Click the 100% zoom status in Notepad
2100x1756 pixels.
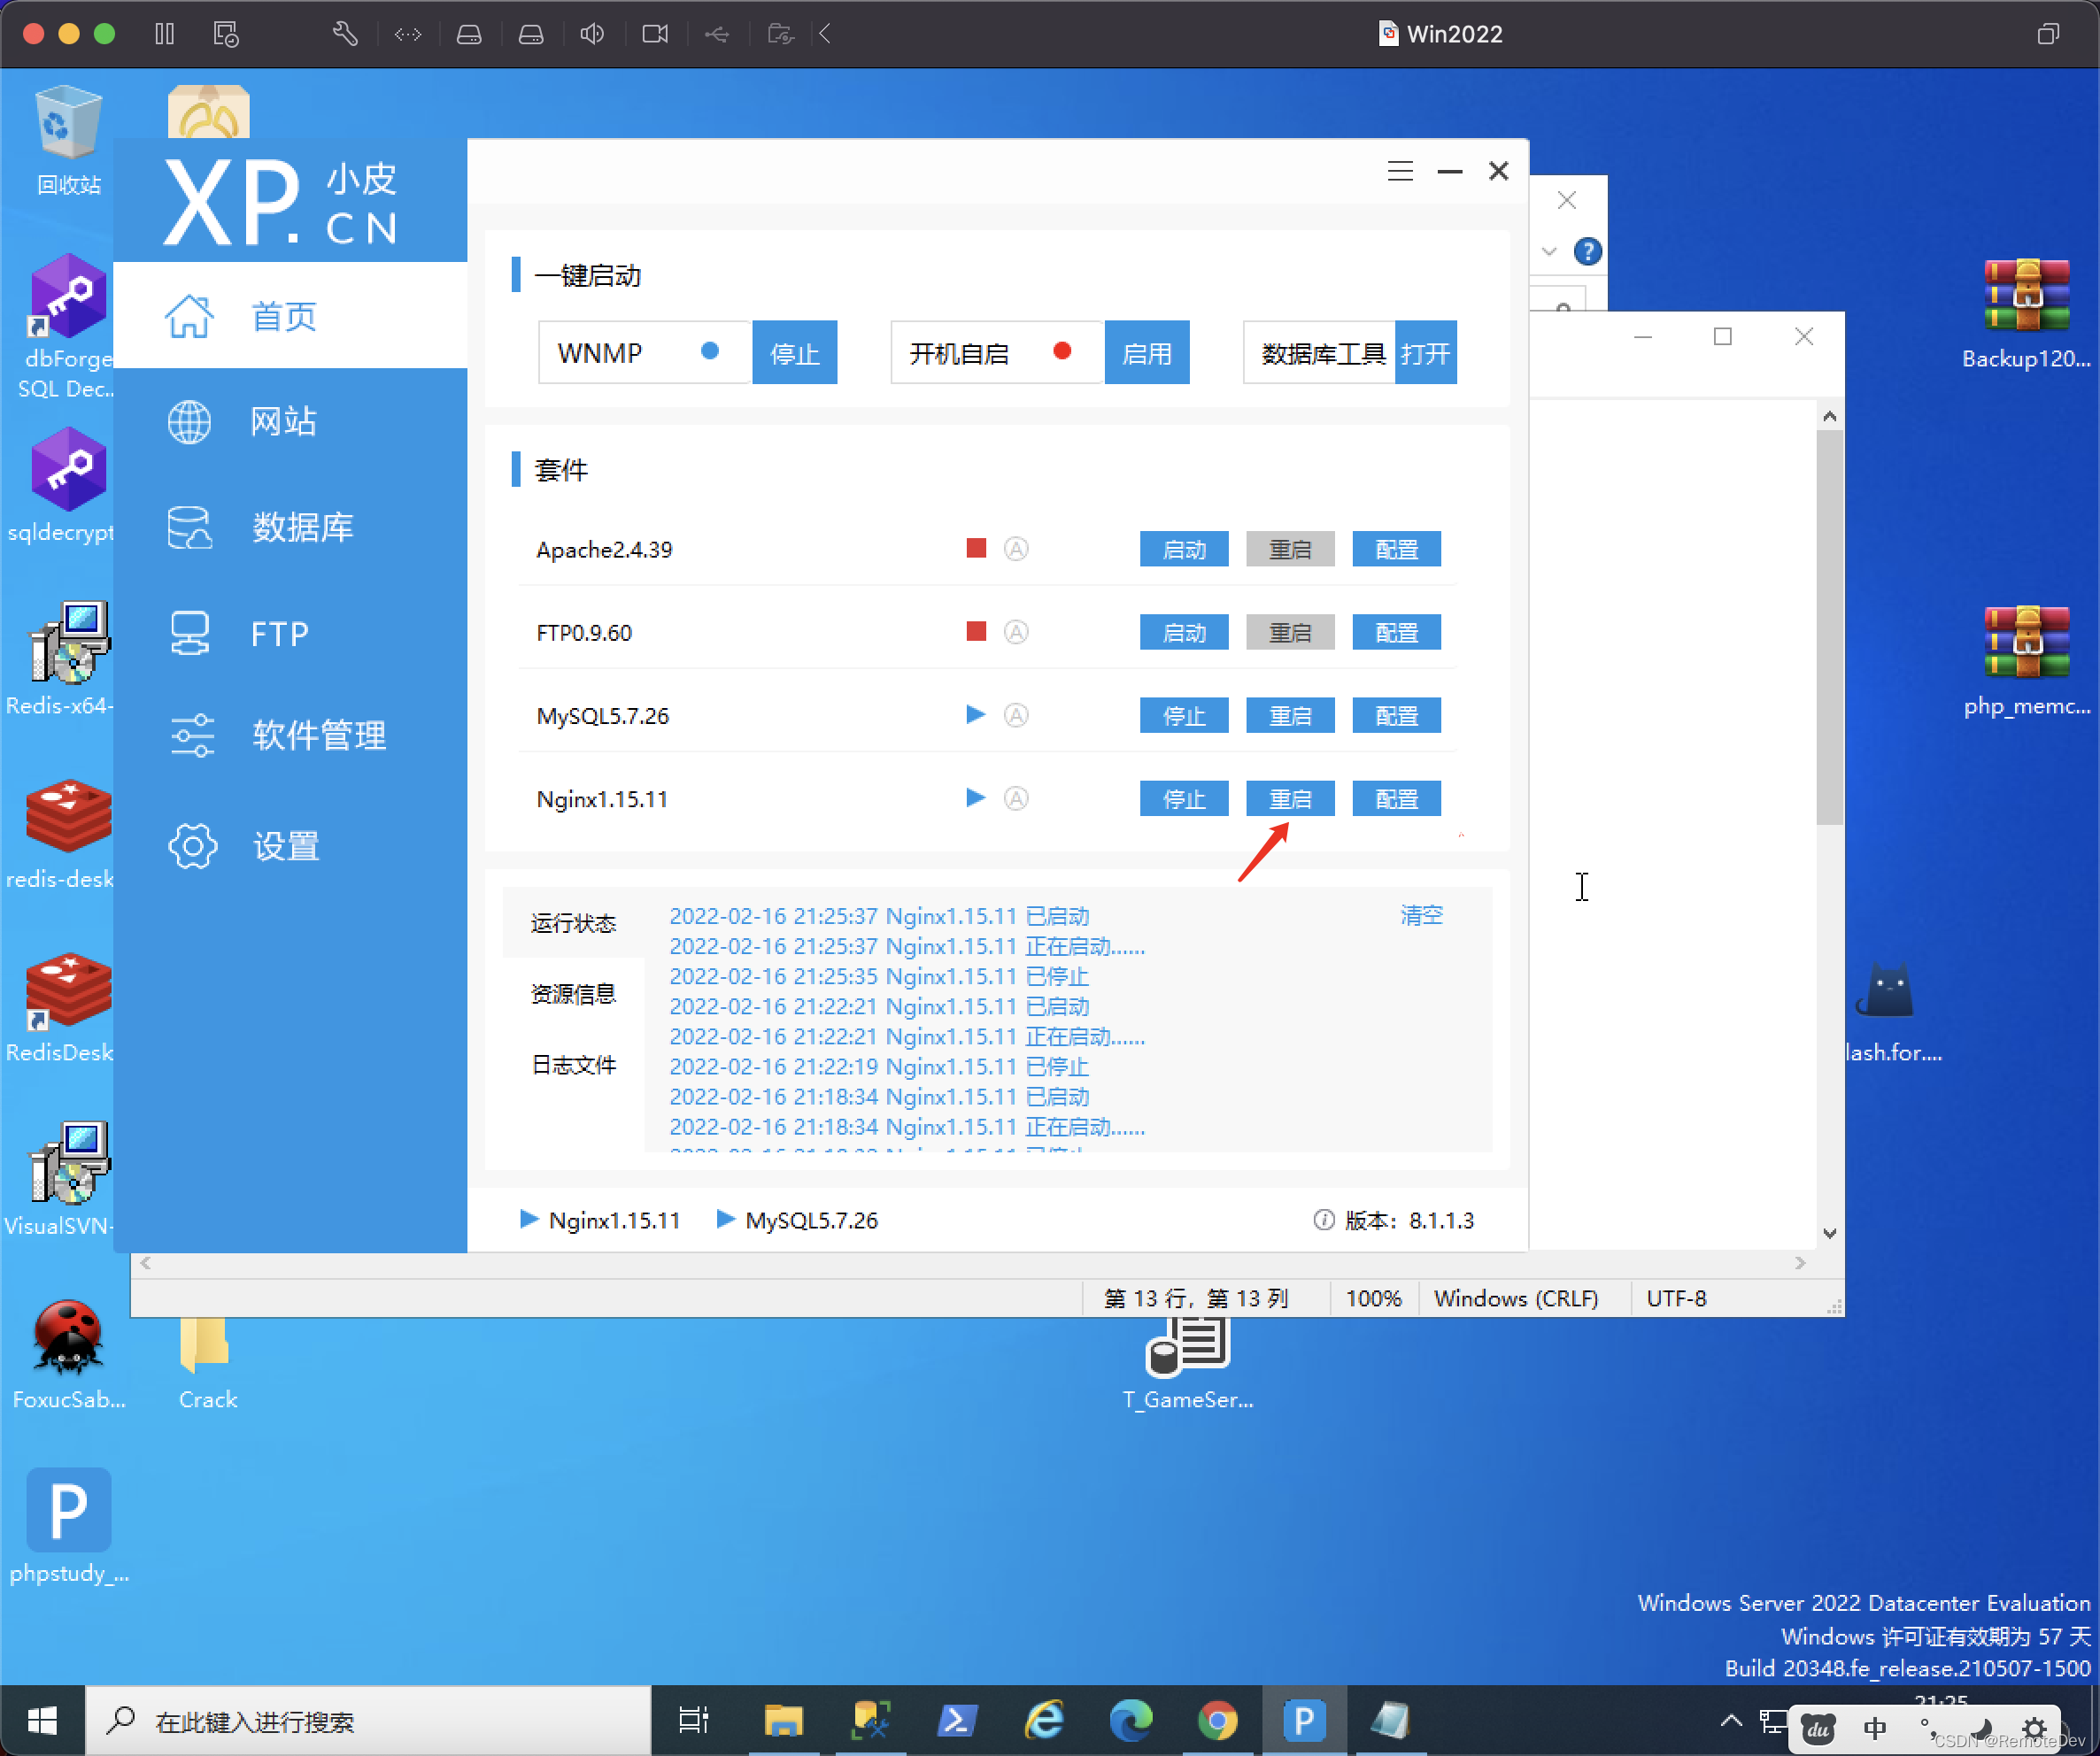[1373, 1298]
